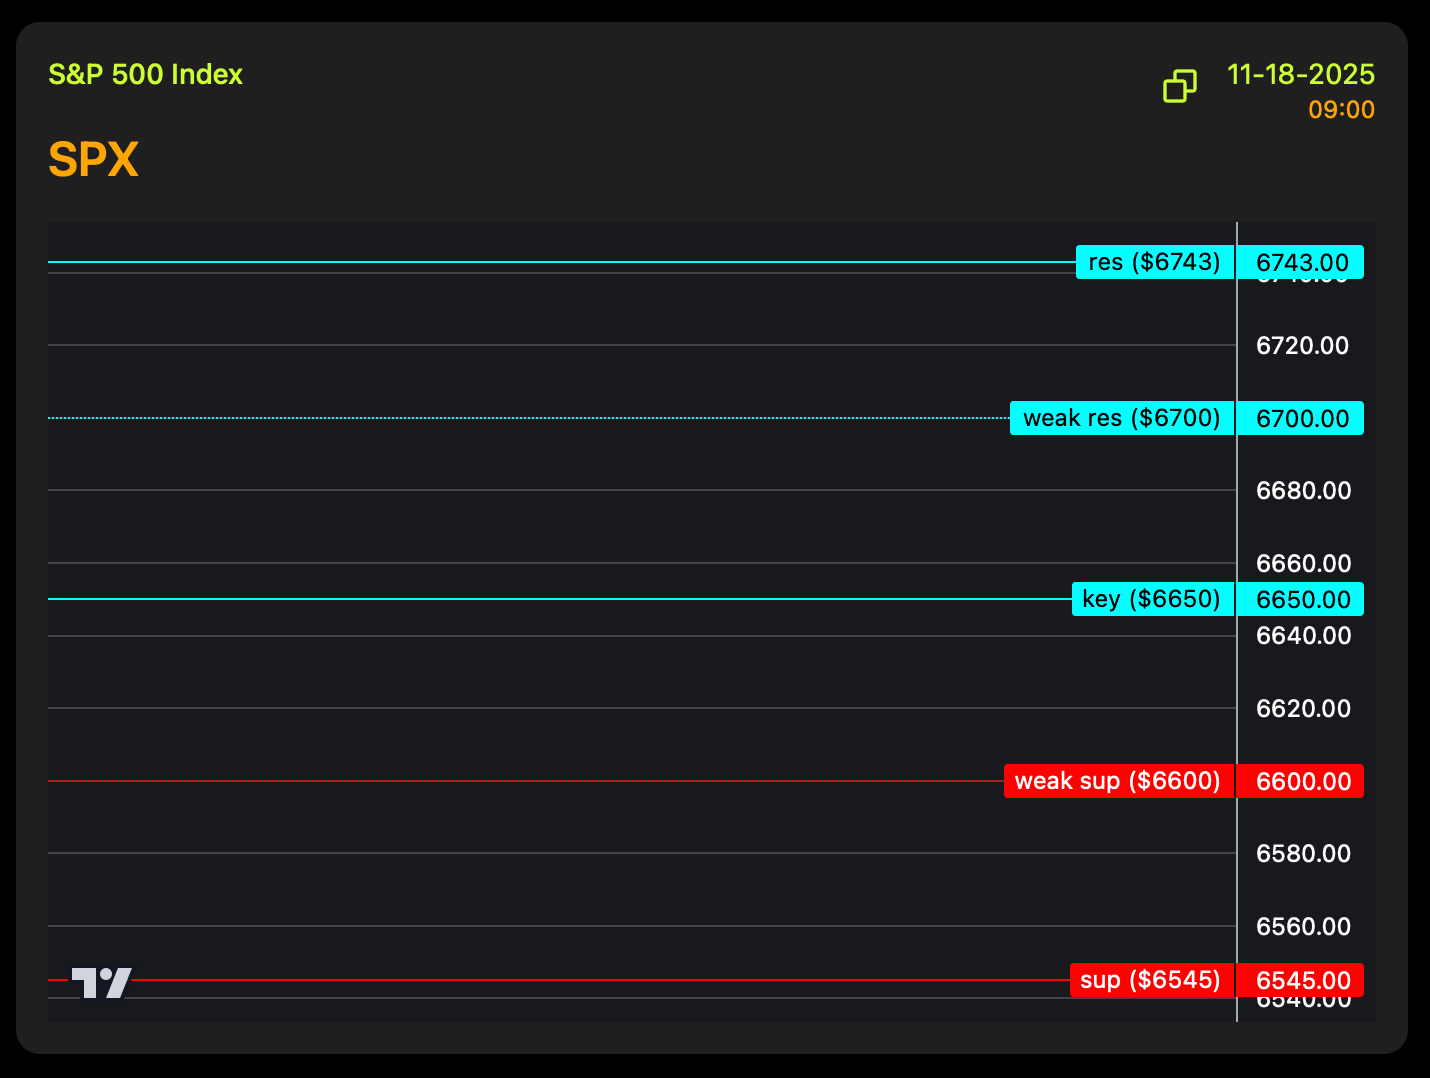Select the weak sup ($6600) label

tap(1118, 781)
